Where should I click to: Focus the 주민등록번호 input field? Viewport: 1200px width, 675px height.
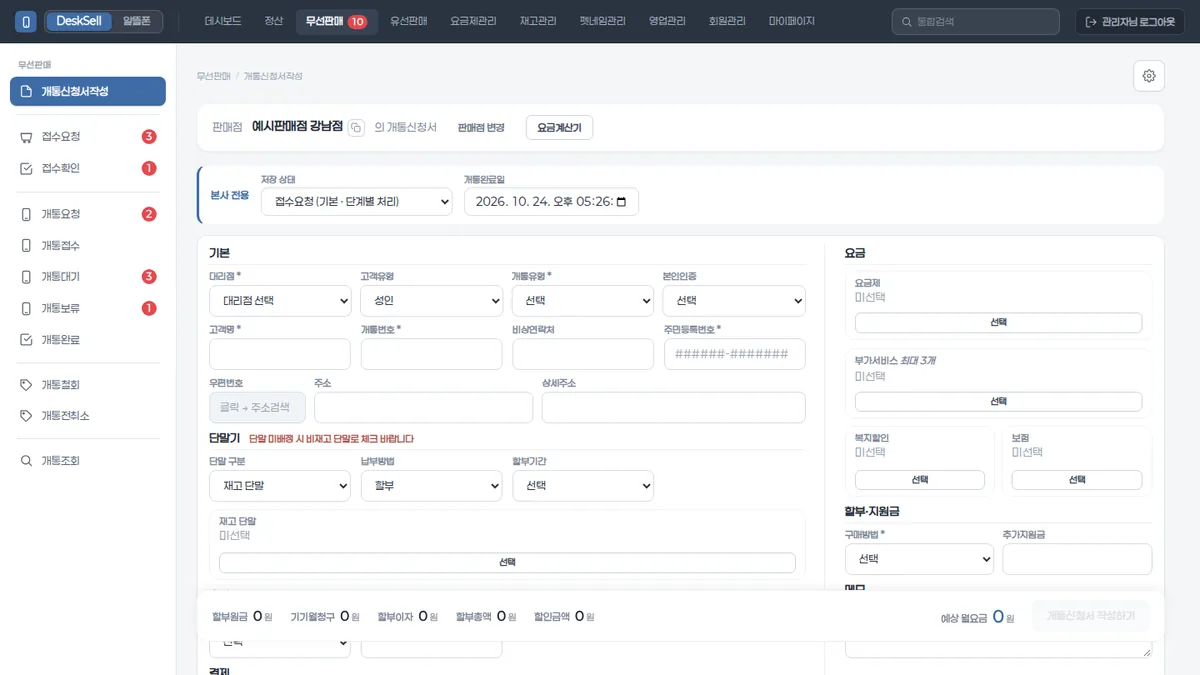click(x=735, y=354)
